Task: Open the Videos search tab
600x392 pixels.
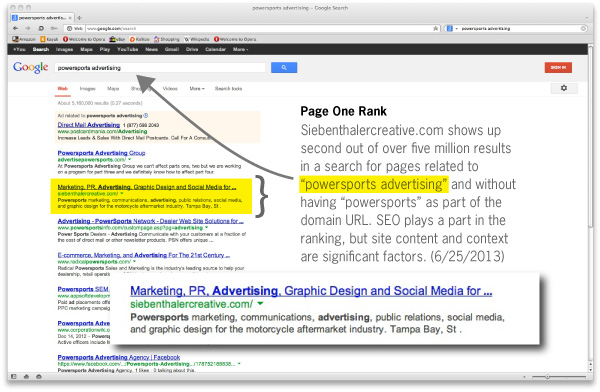Action: pyautogui.click(x=170, y=88)
